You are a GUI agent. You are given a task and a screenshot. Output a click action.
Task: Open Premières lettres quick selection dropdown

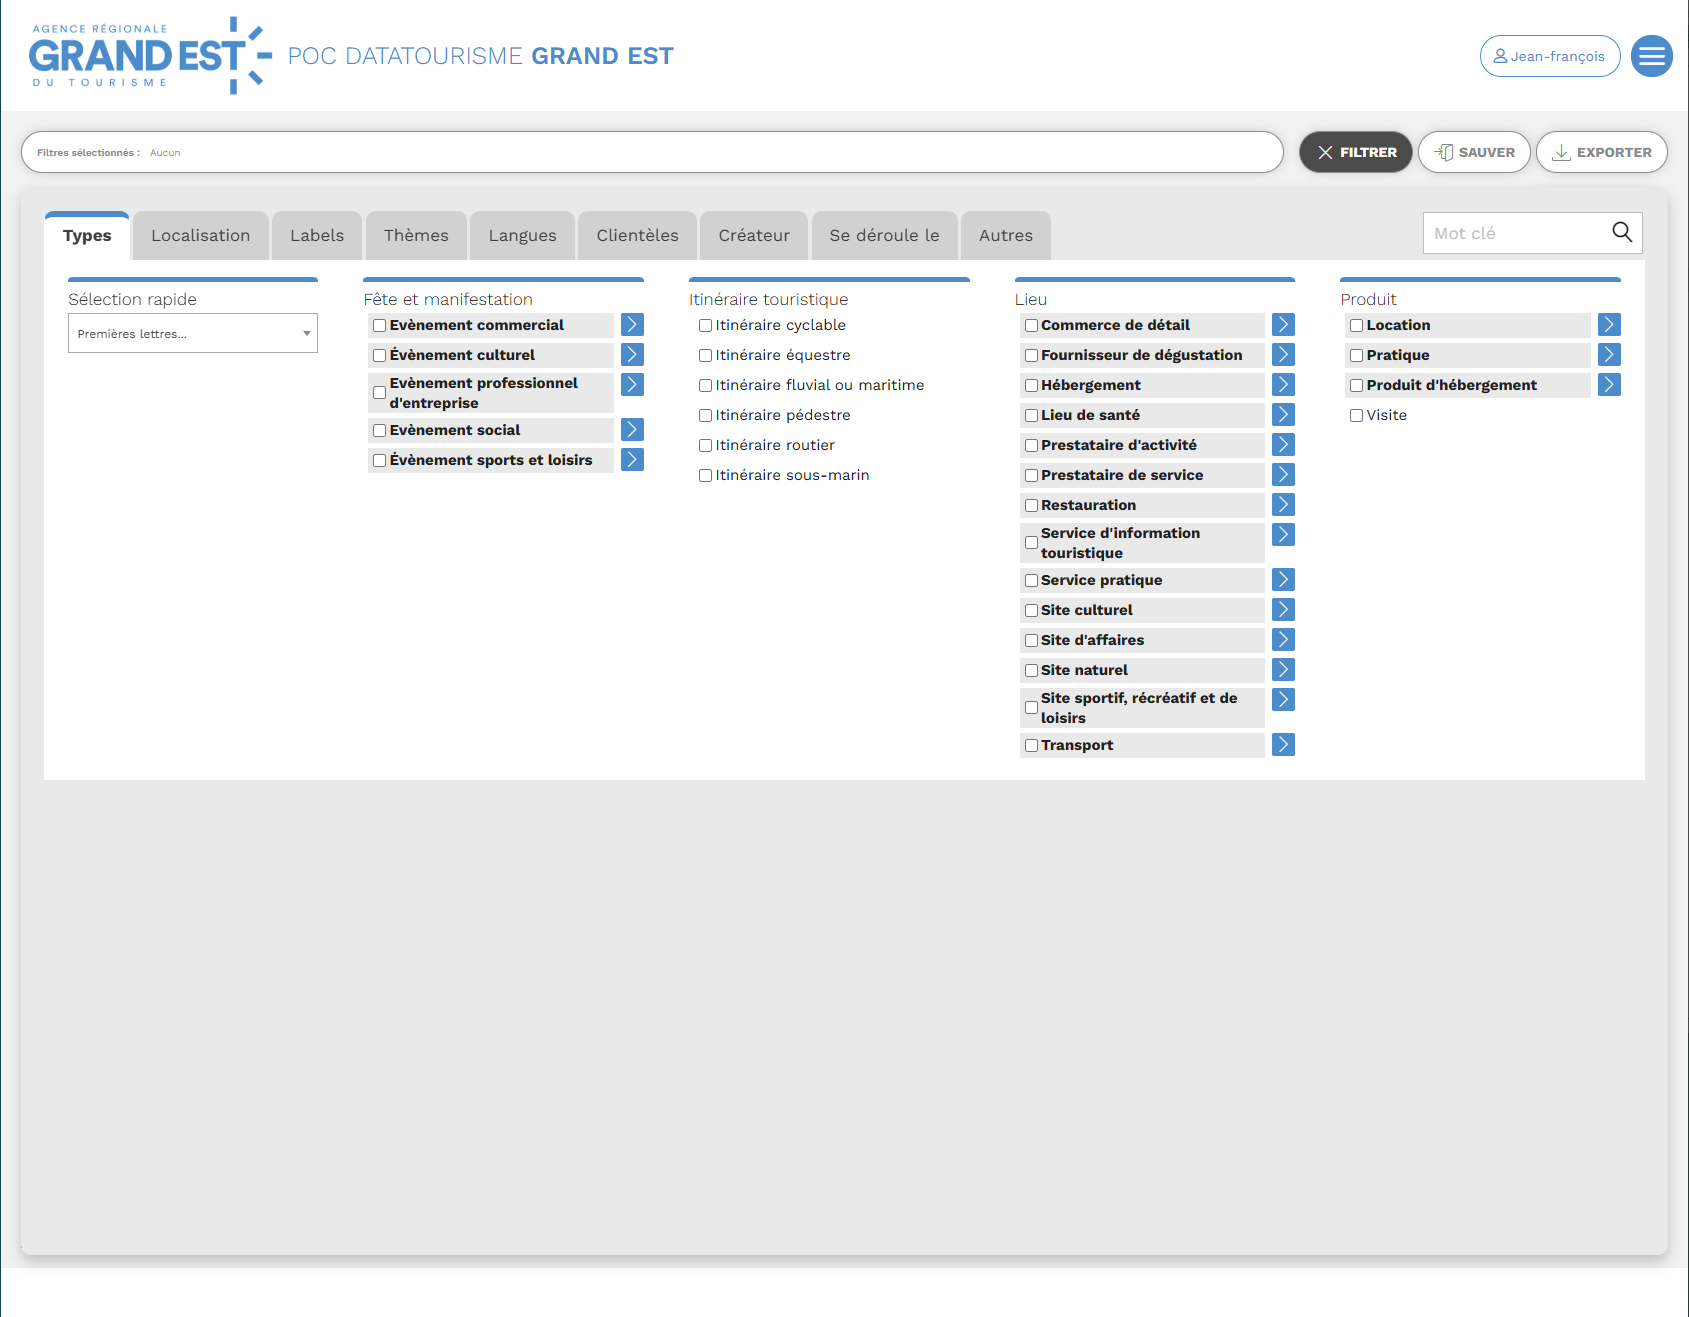pos(193,333)
